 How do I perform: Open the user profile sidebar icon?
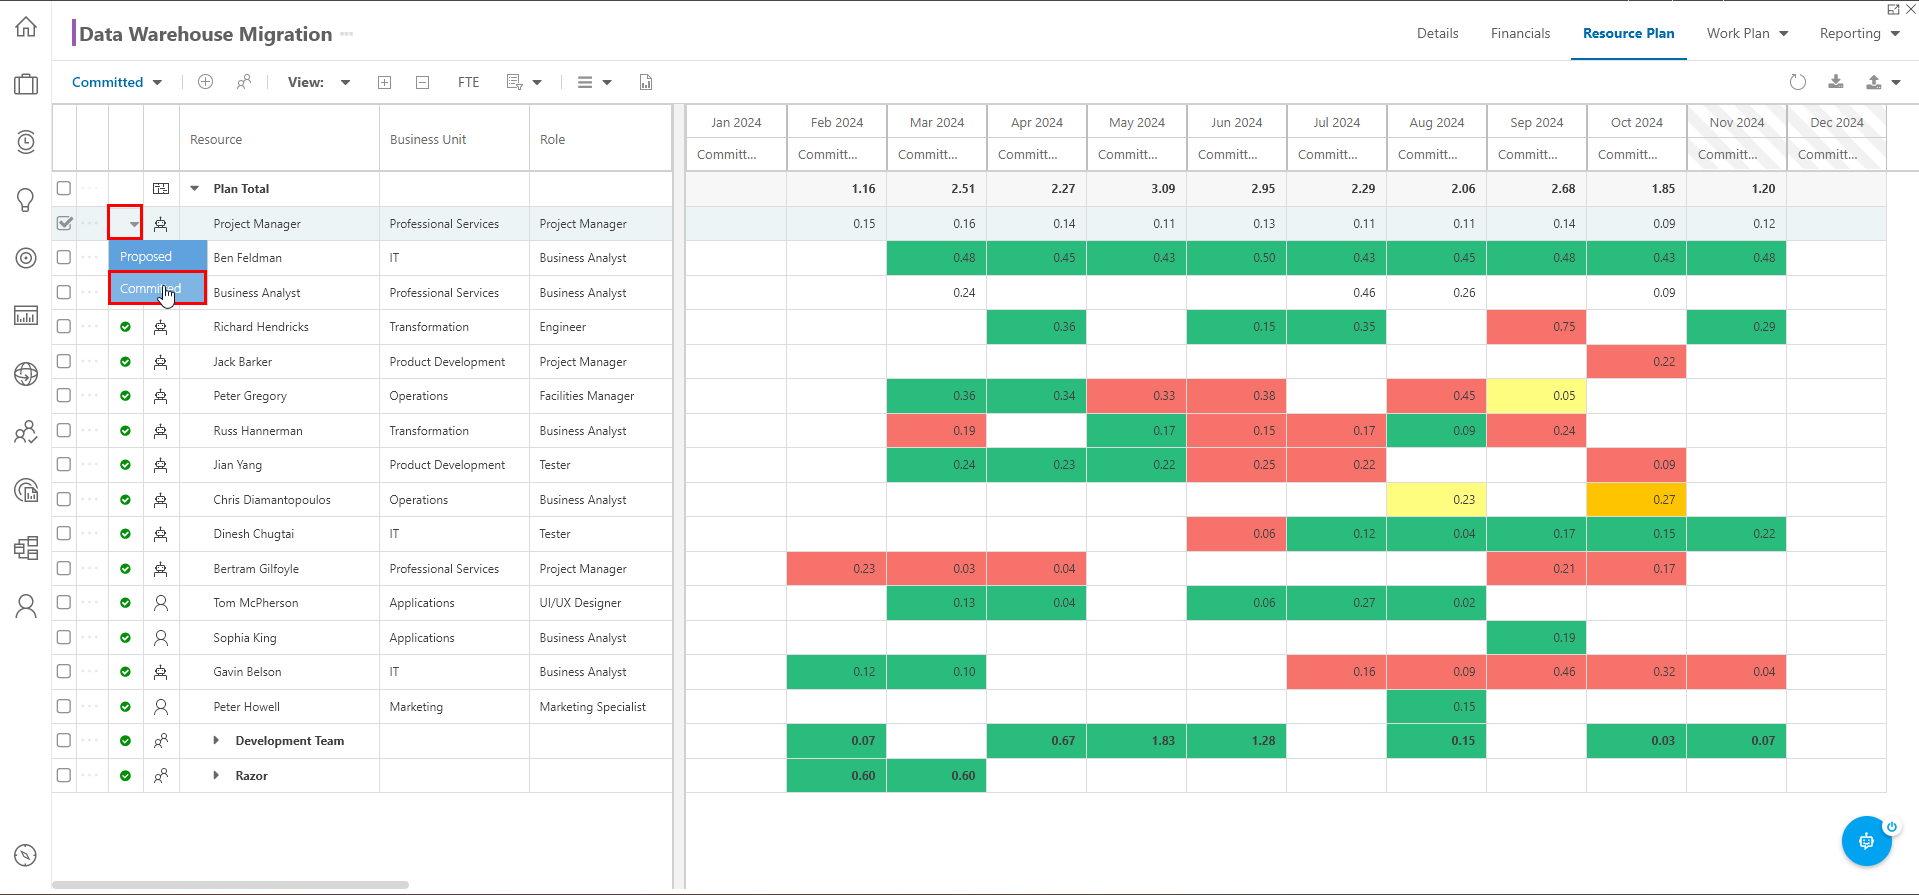coord(26,606)
